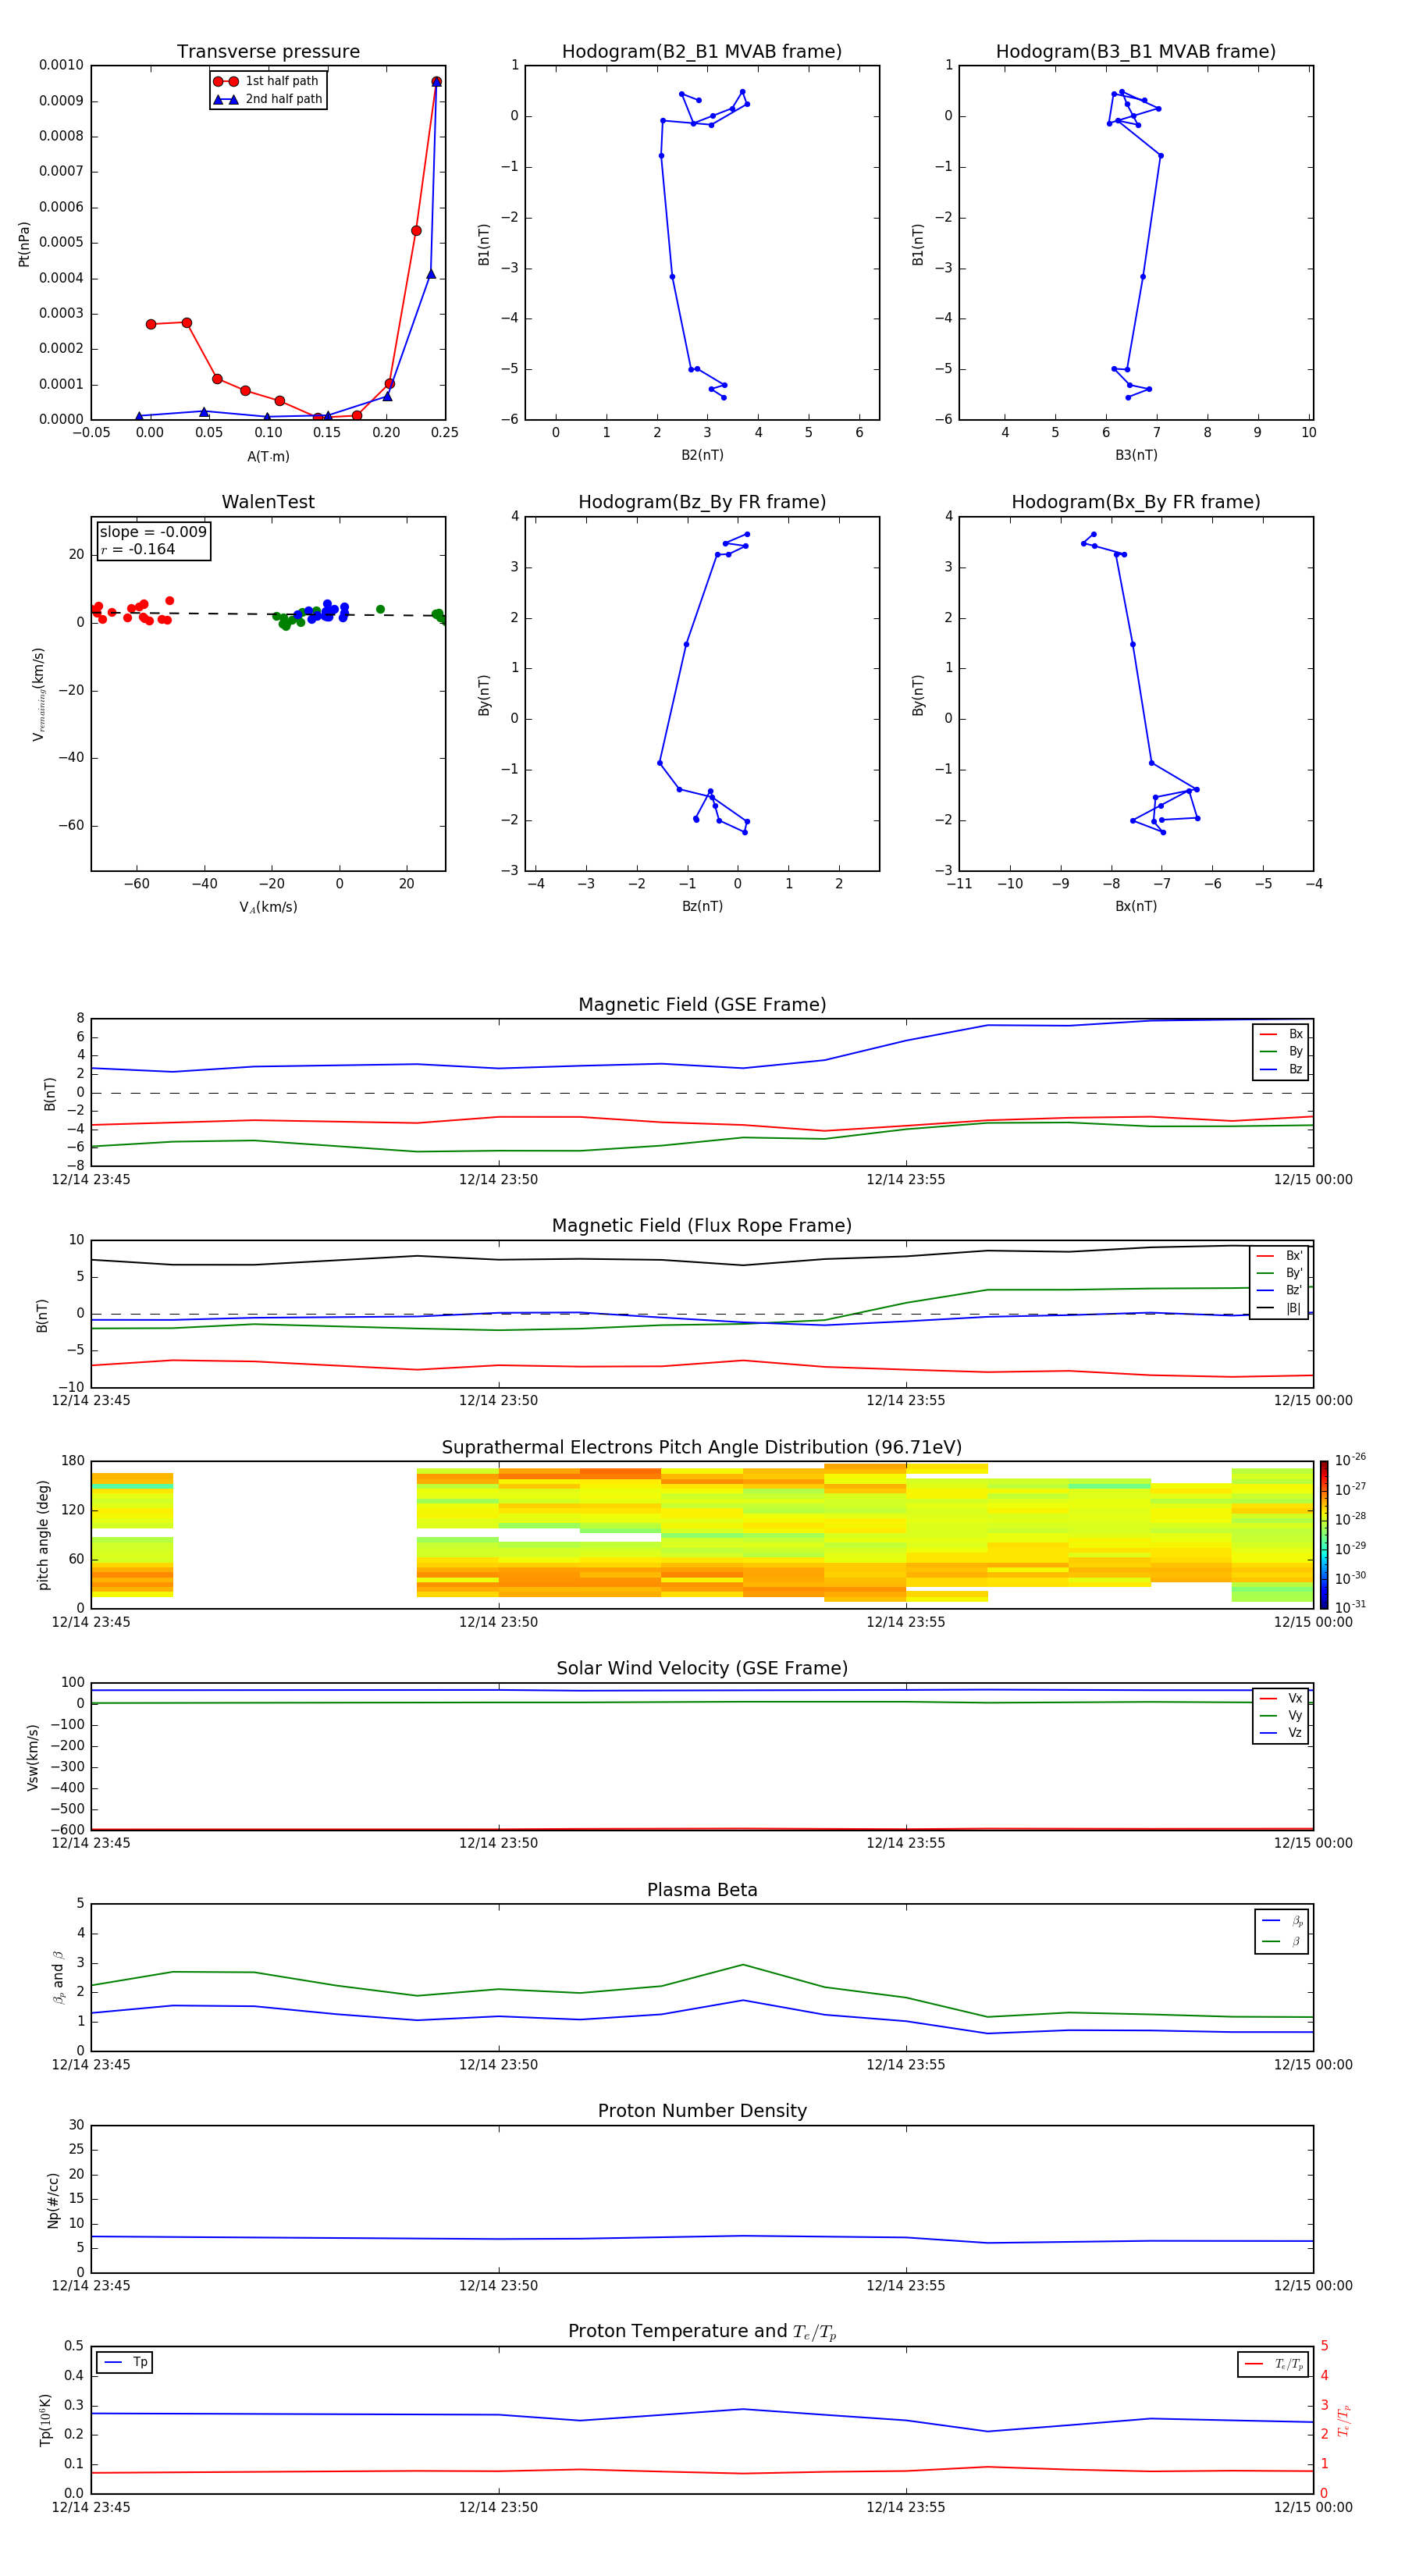Click the "Bx'" entry in Flux Rope legend

pos(1279,1256)
